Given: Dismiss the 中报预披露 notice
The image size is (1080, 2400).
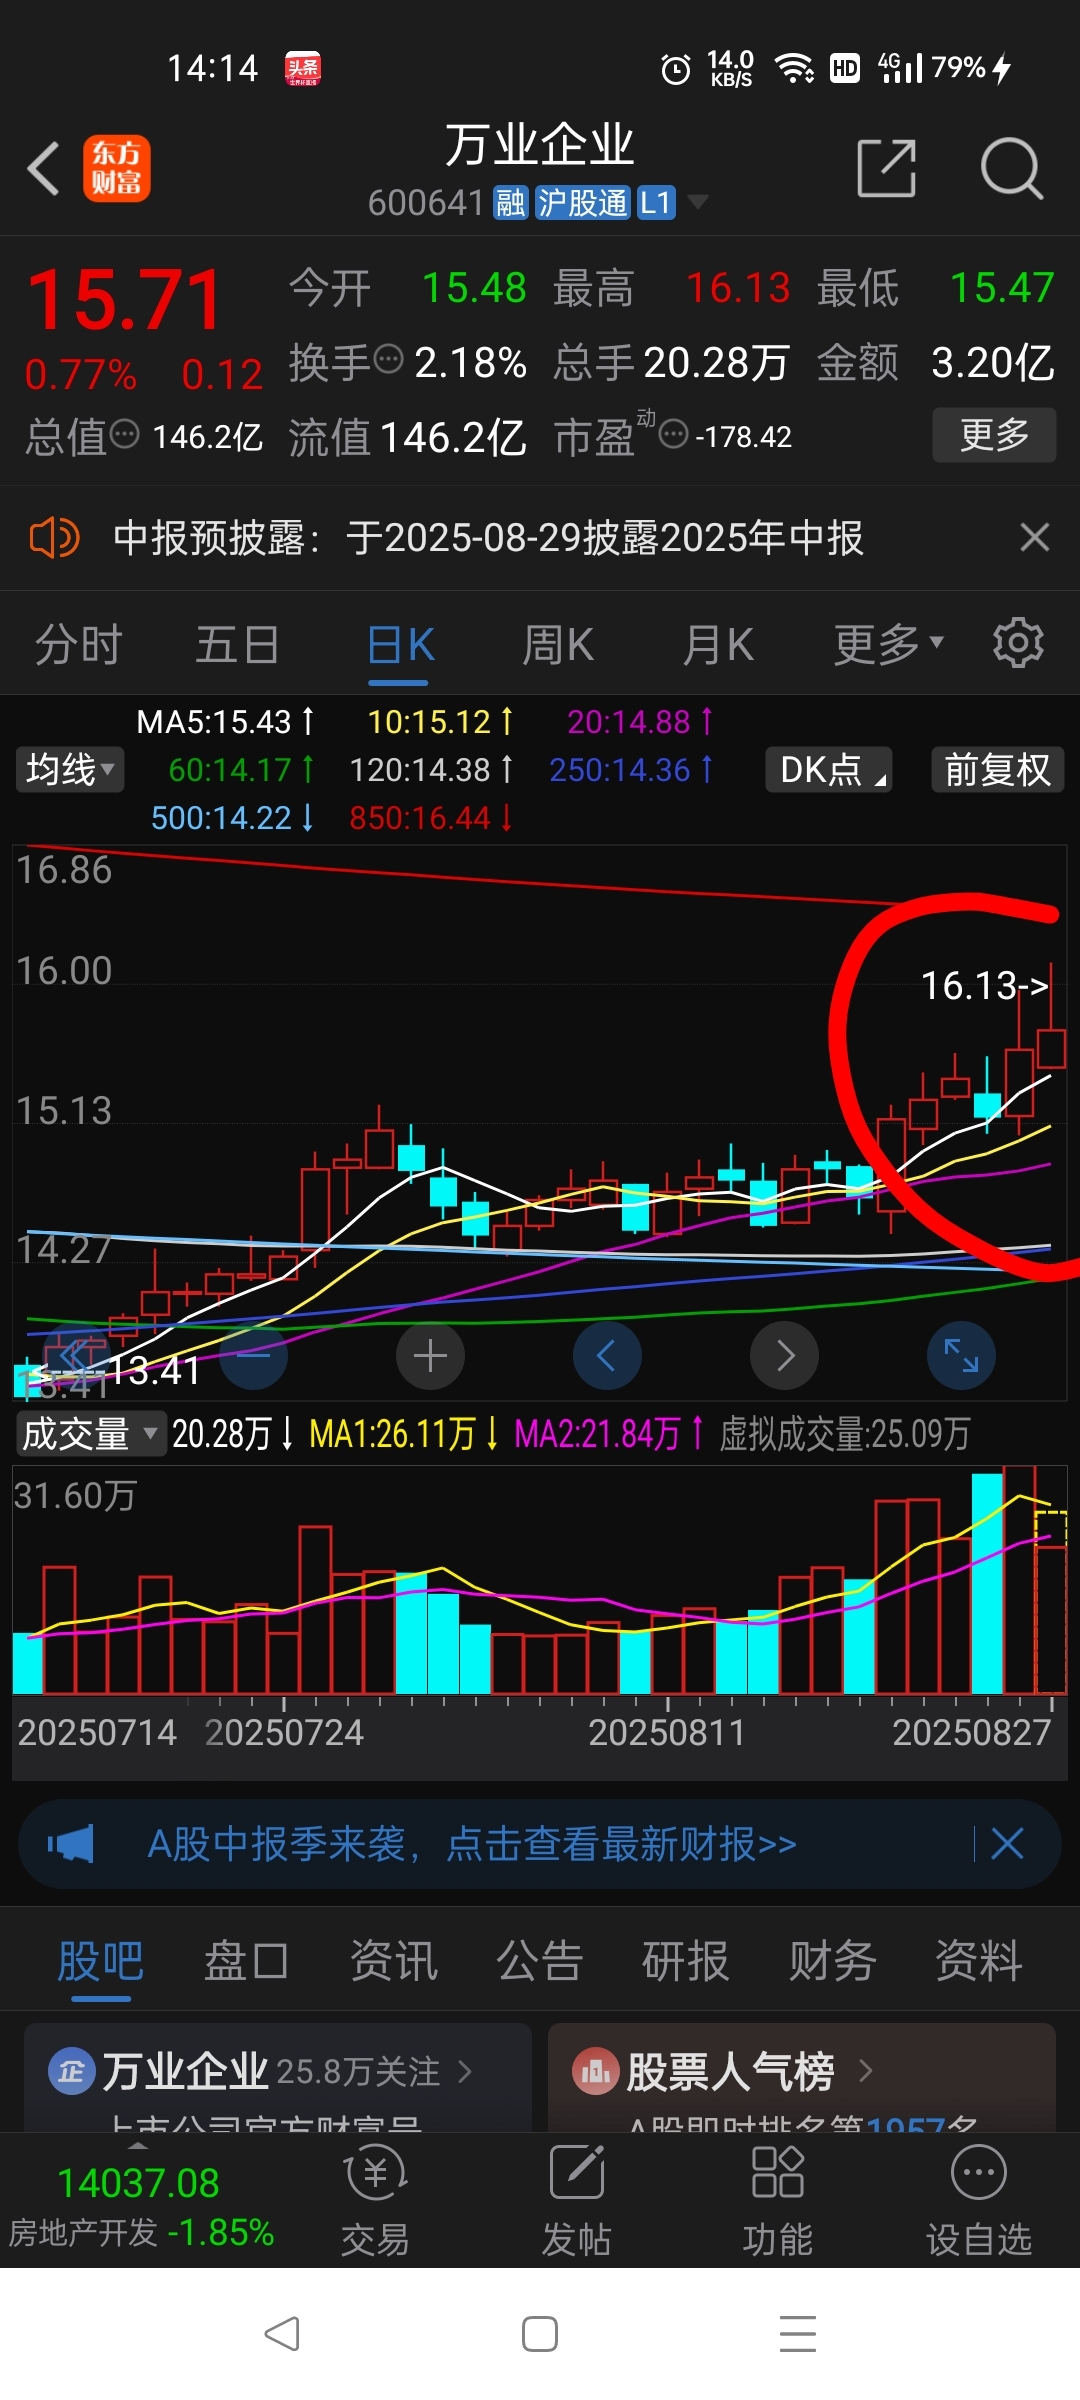Looking at the screenshot, I should (1035, 538).
